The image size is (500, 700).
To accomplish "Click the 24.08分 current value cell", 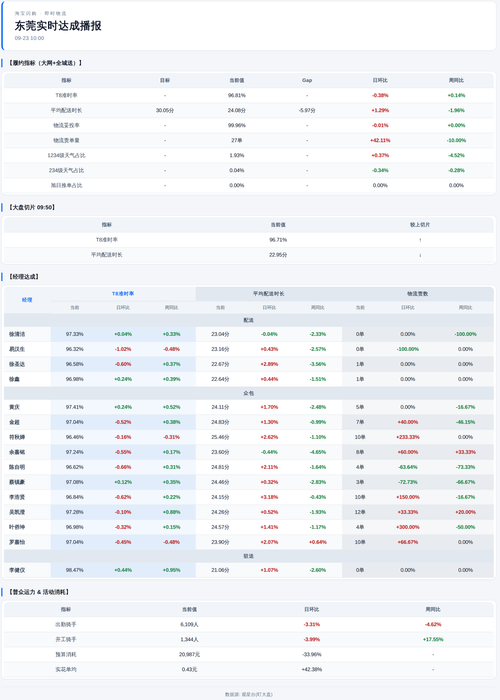I will (237, 110).
